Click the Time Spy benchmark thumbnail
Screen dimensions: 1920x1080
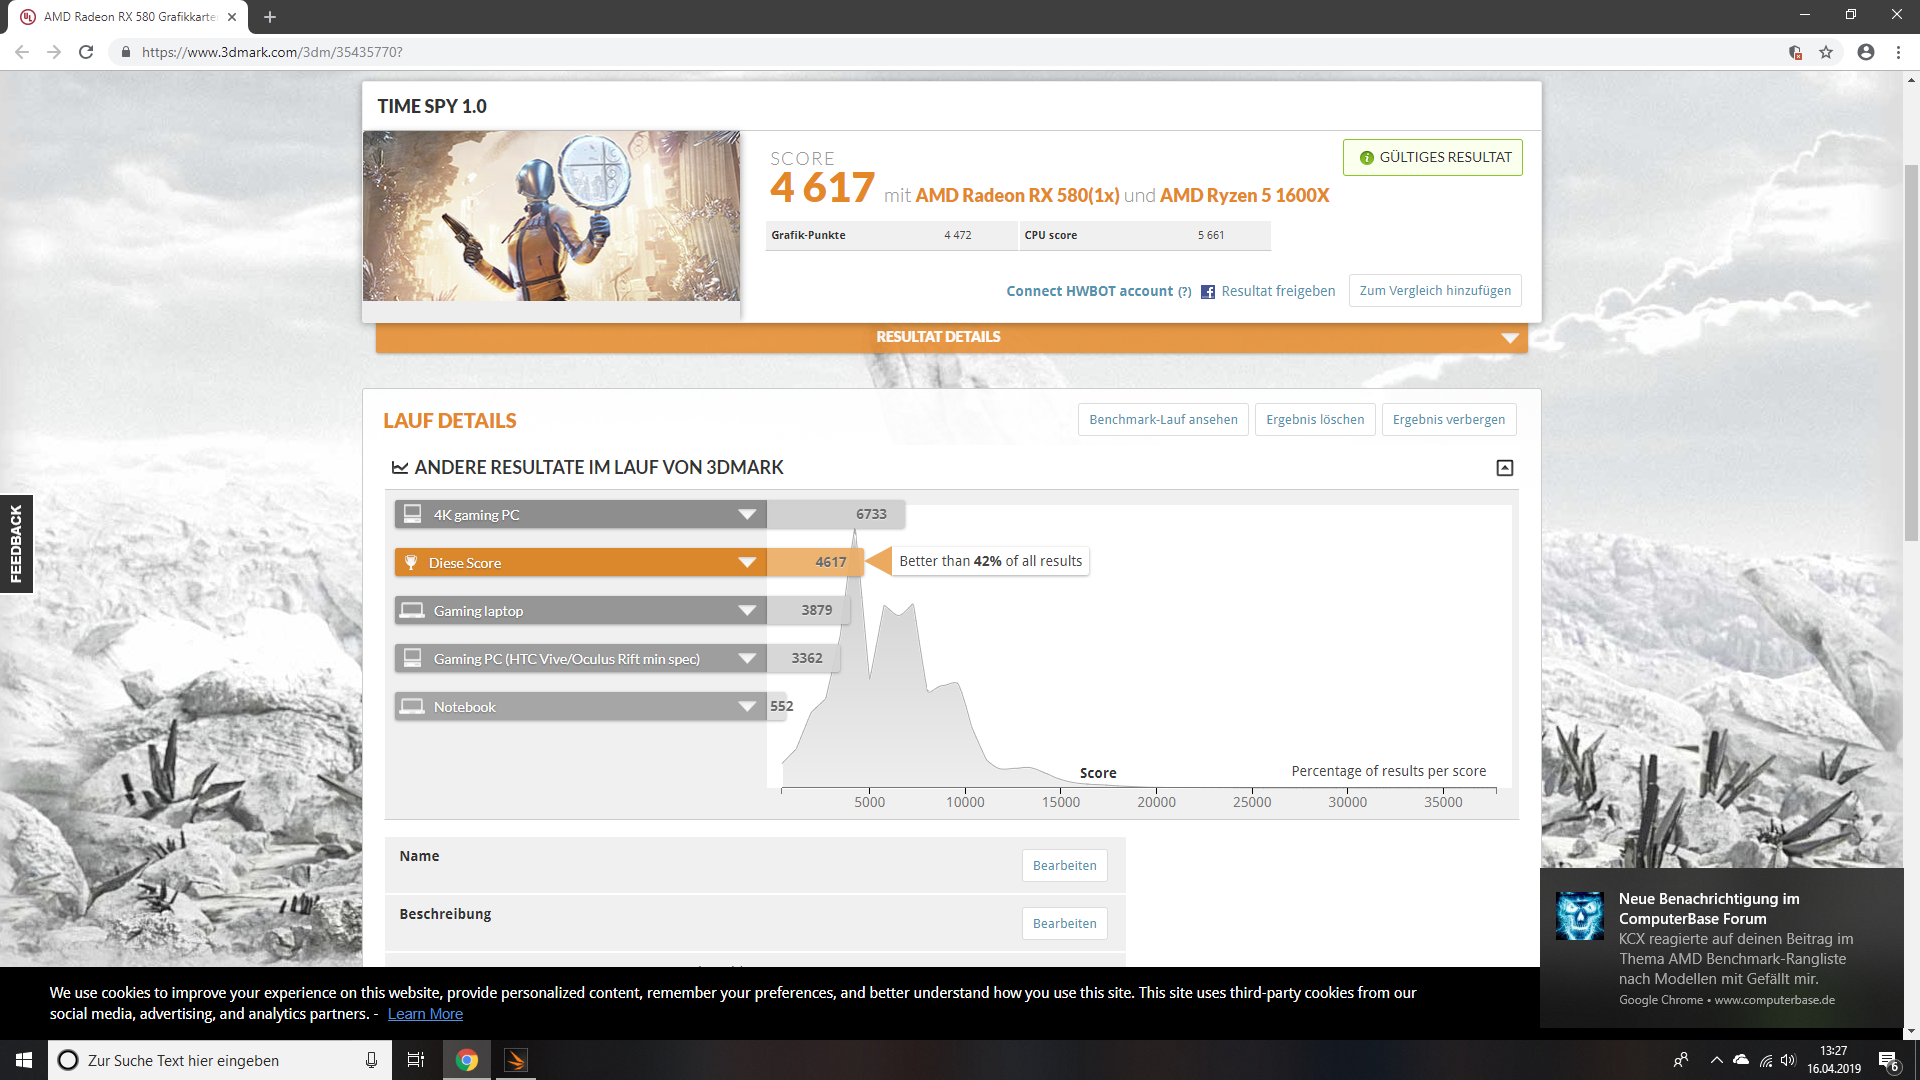tap(551, 216)
